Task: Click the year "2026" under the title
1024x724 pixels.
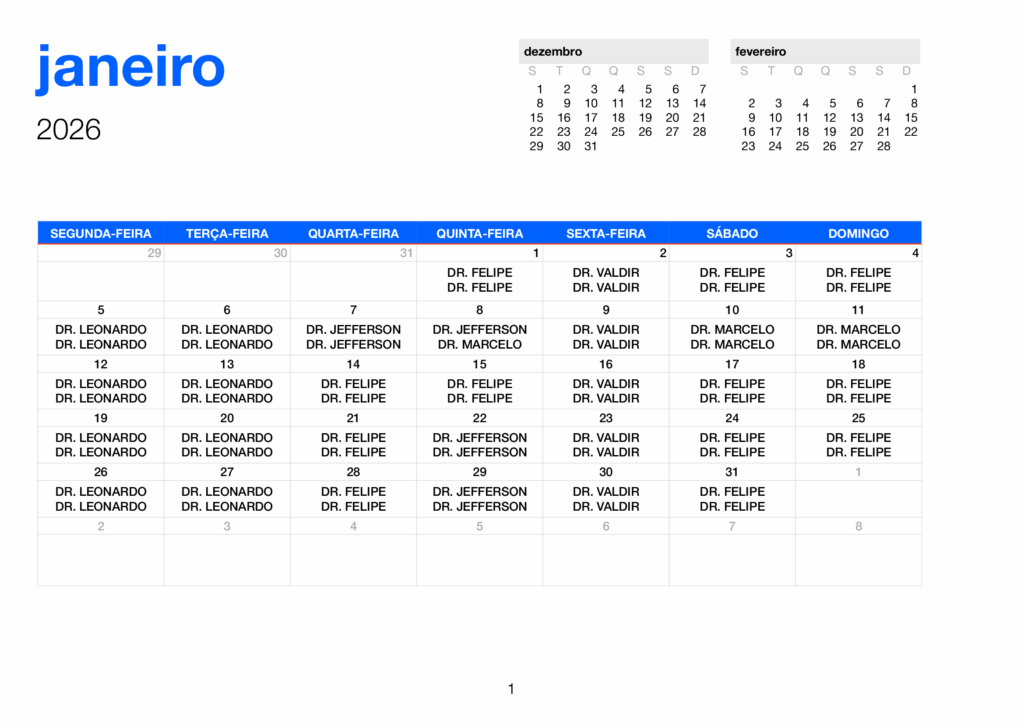Action: pyautogui.click(x=69, y=130)
